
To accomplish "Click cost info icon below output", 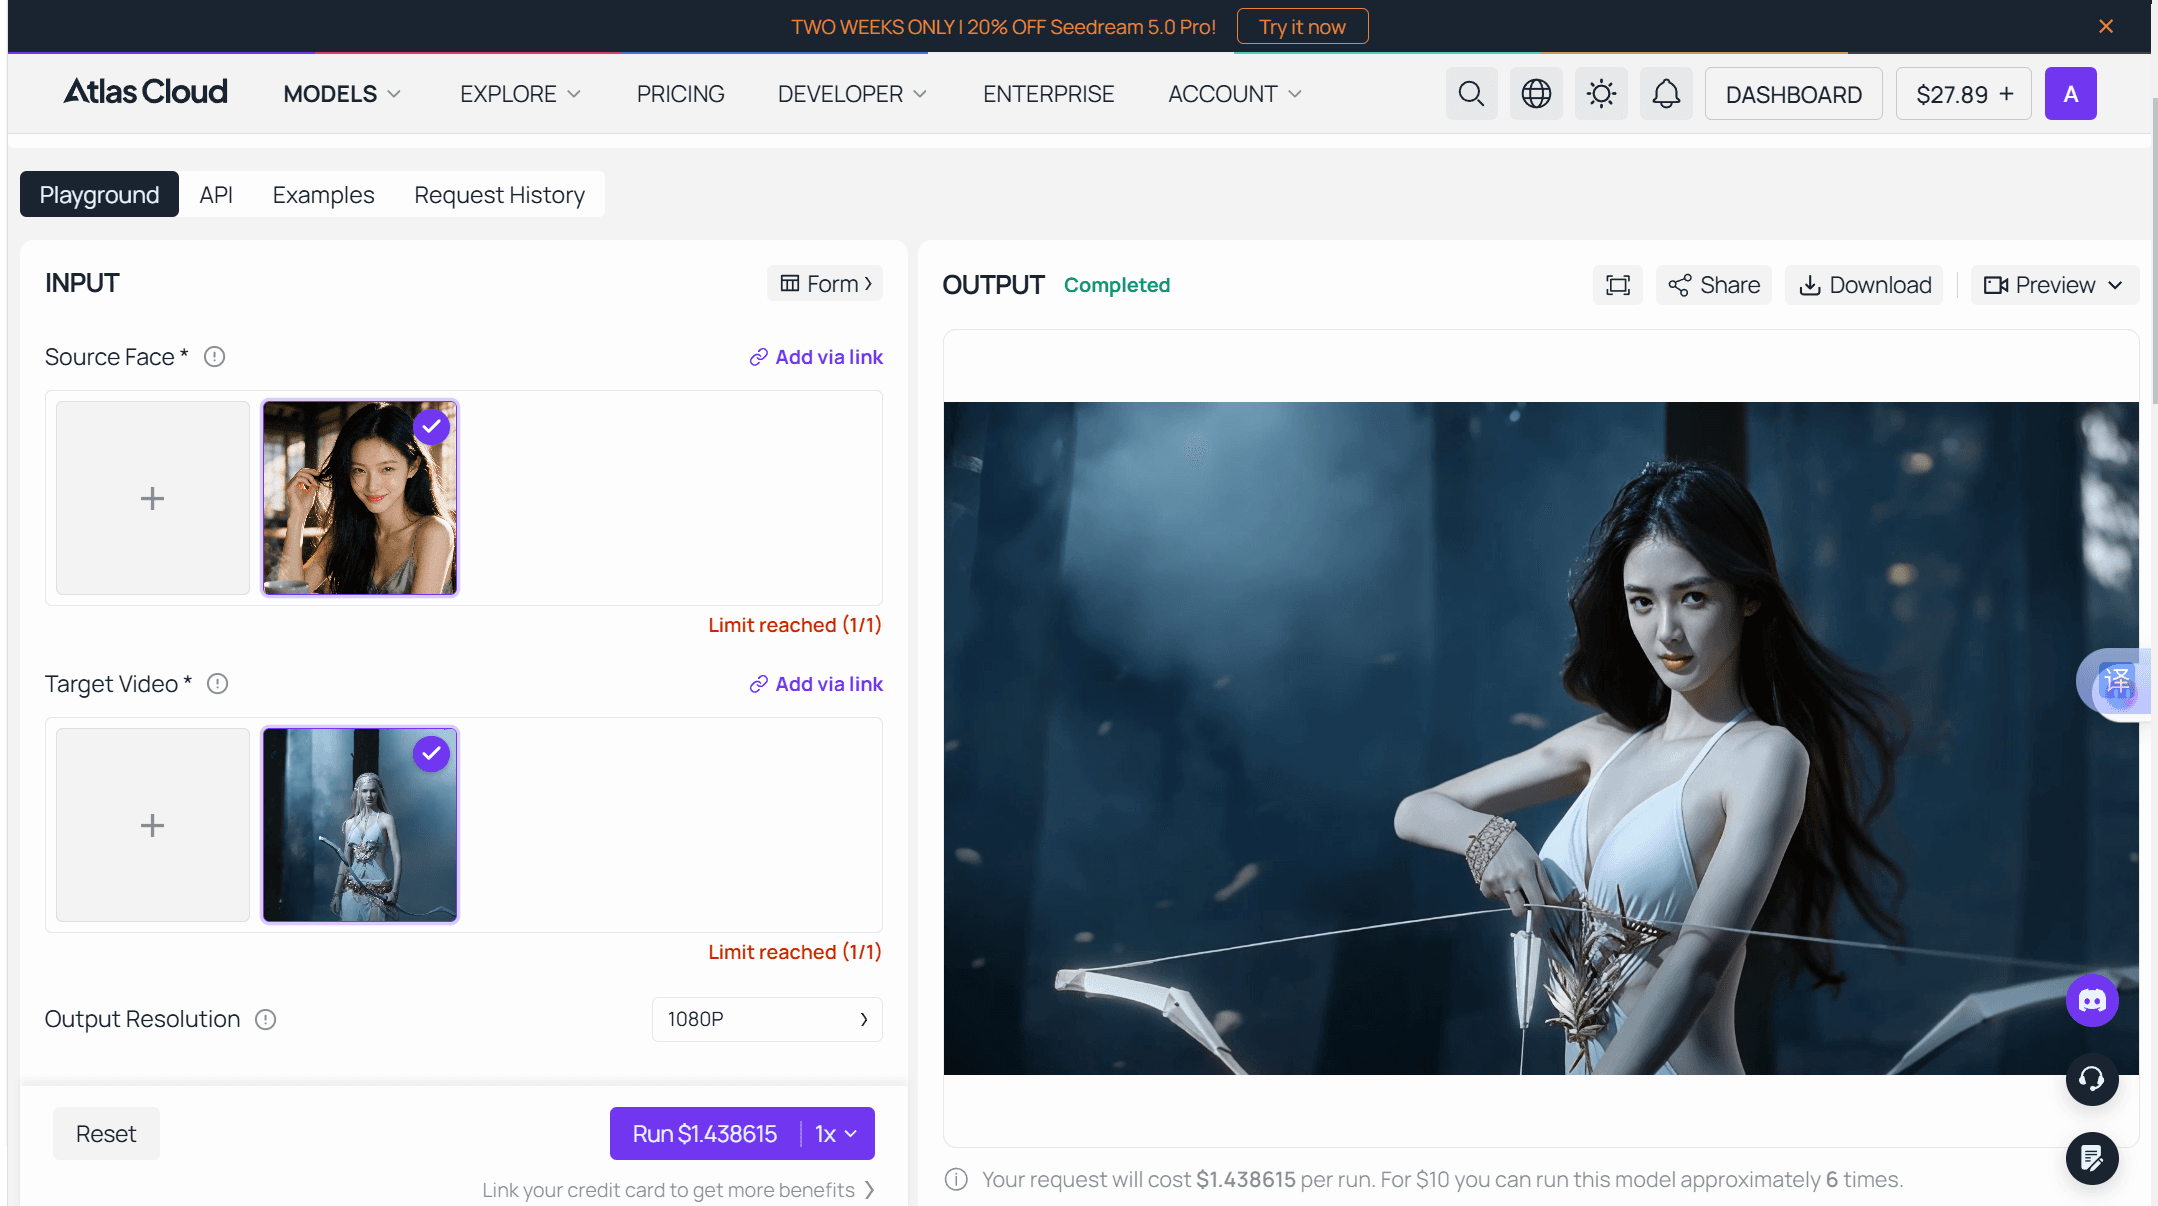I will [956, 1179].
